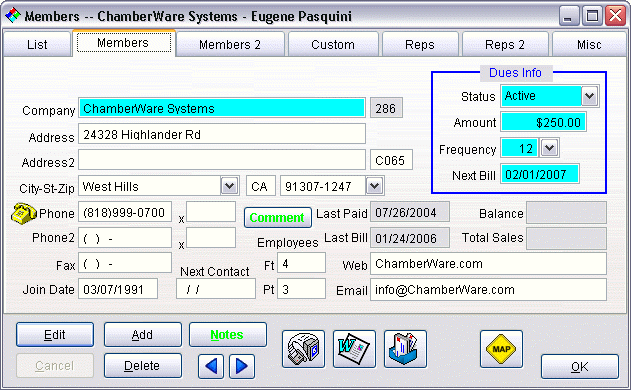Expand the Status dropdown in Dues Info
Image resolution: width=631 pixels, height=390 pixels.
(x=590, y=96)
